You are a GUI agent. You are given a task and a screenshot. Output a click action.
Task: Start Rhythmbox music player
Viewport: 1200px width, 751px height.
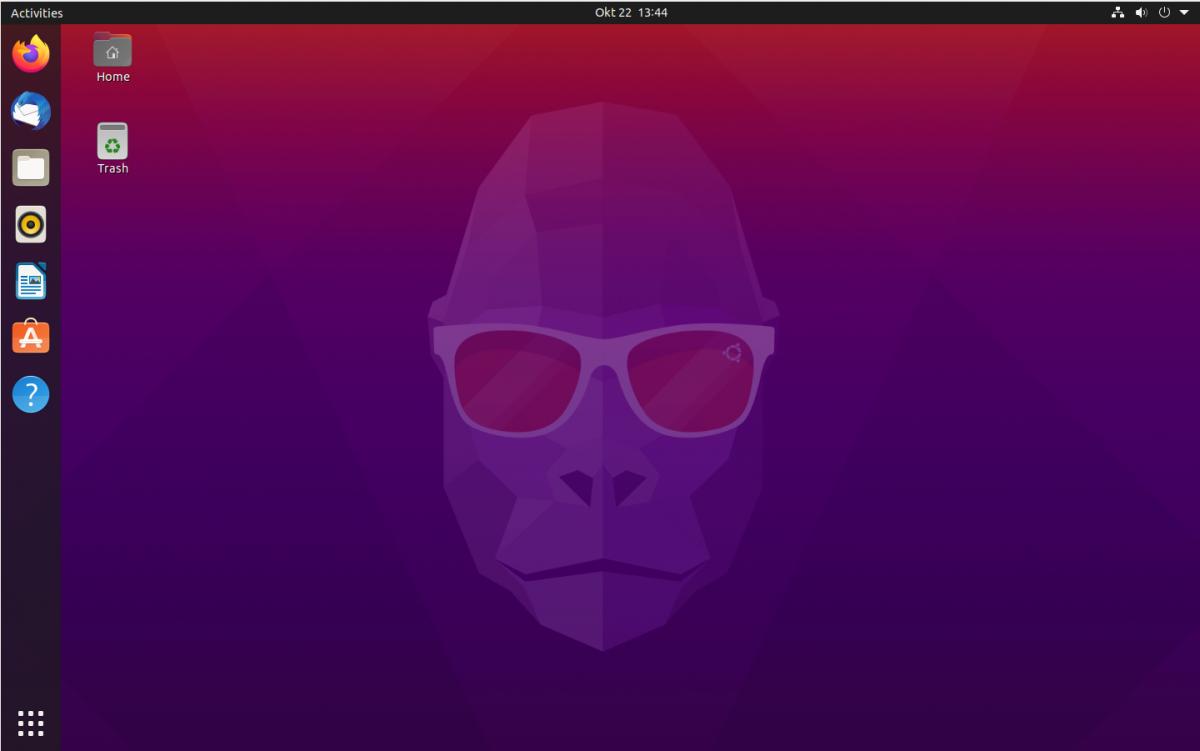tap(31, 225)
